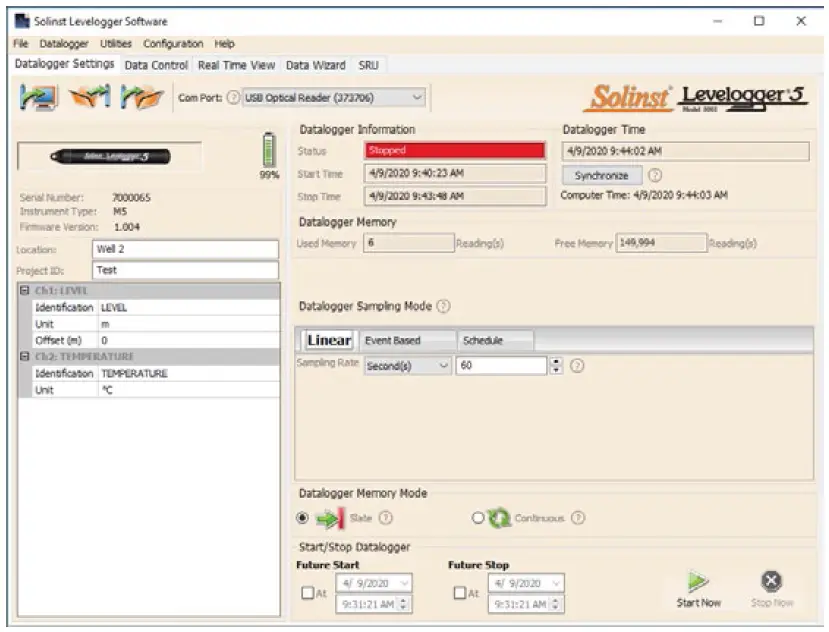The width and height of the screenshot is (829, 632).
Task: Click the Slate memory mode help icon
Action: coord(386,518)
